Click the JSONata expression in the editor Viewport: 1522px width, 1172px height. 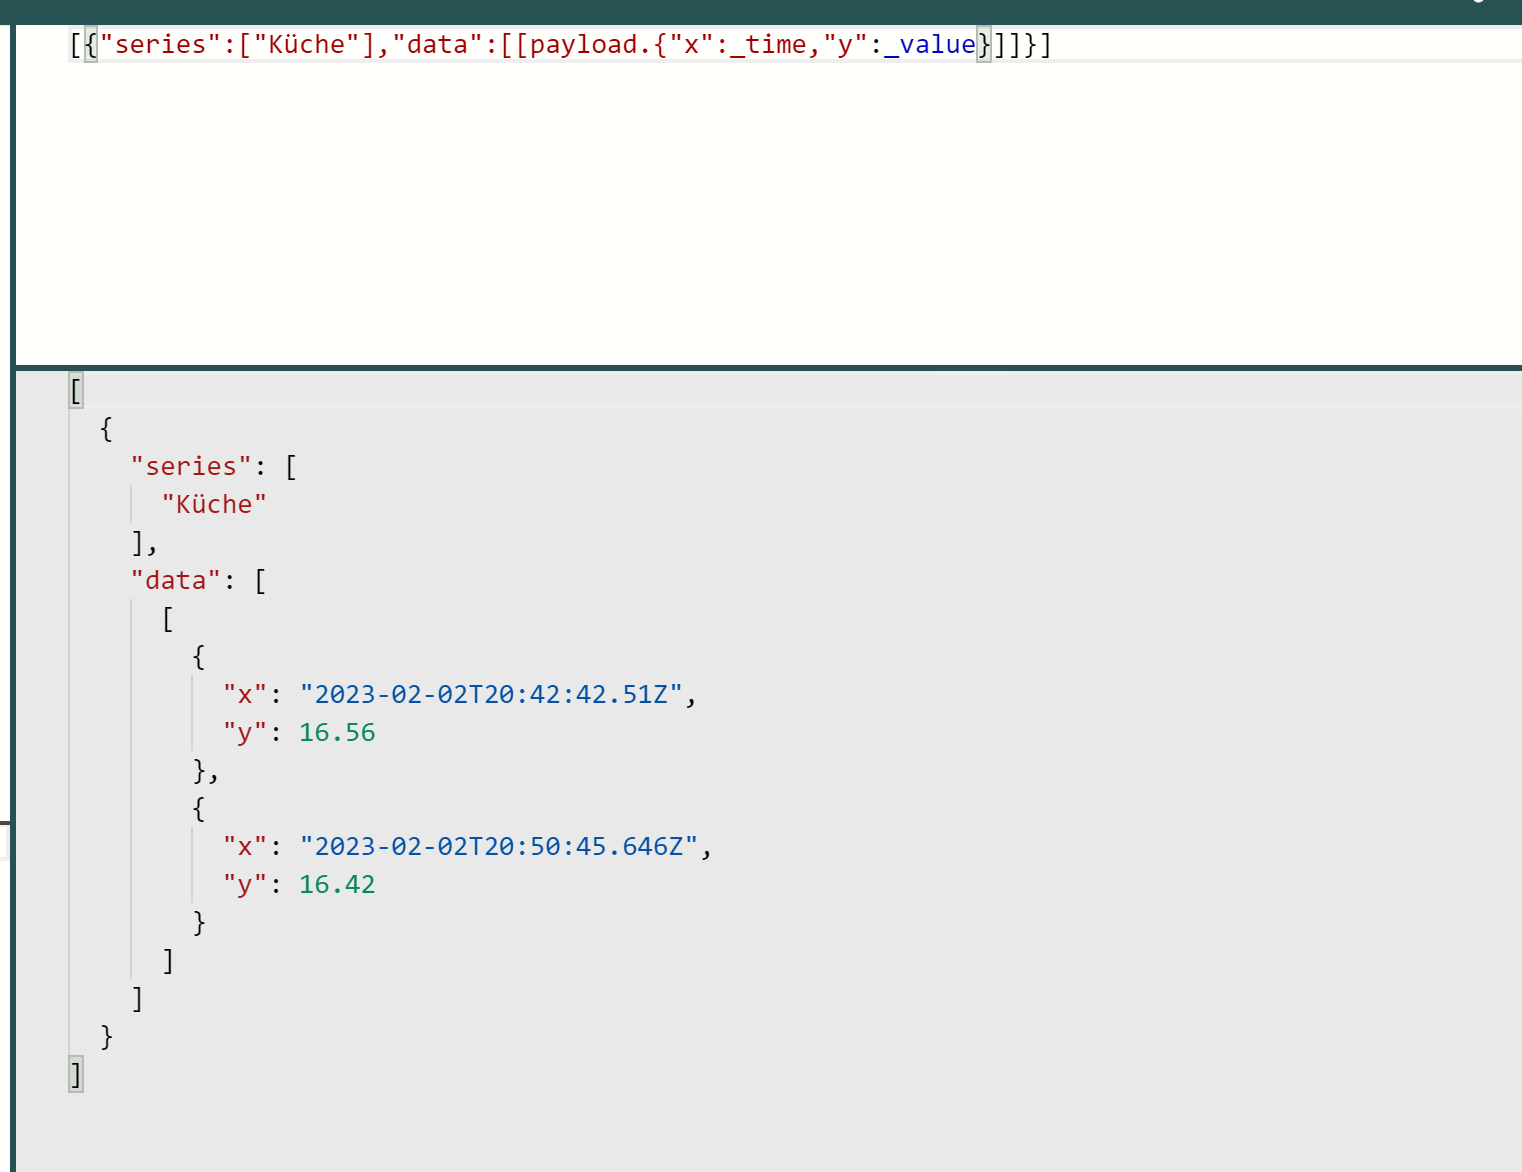click(x=561, y=45)
